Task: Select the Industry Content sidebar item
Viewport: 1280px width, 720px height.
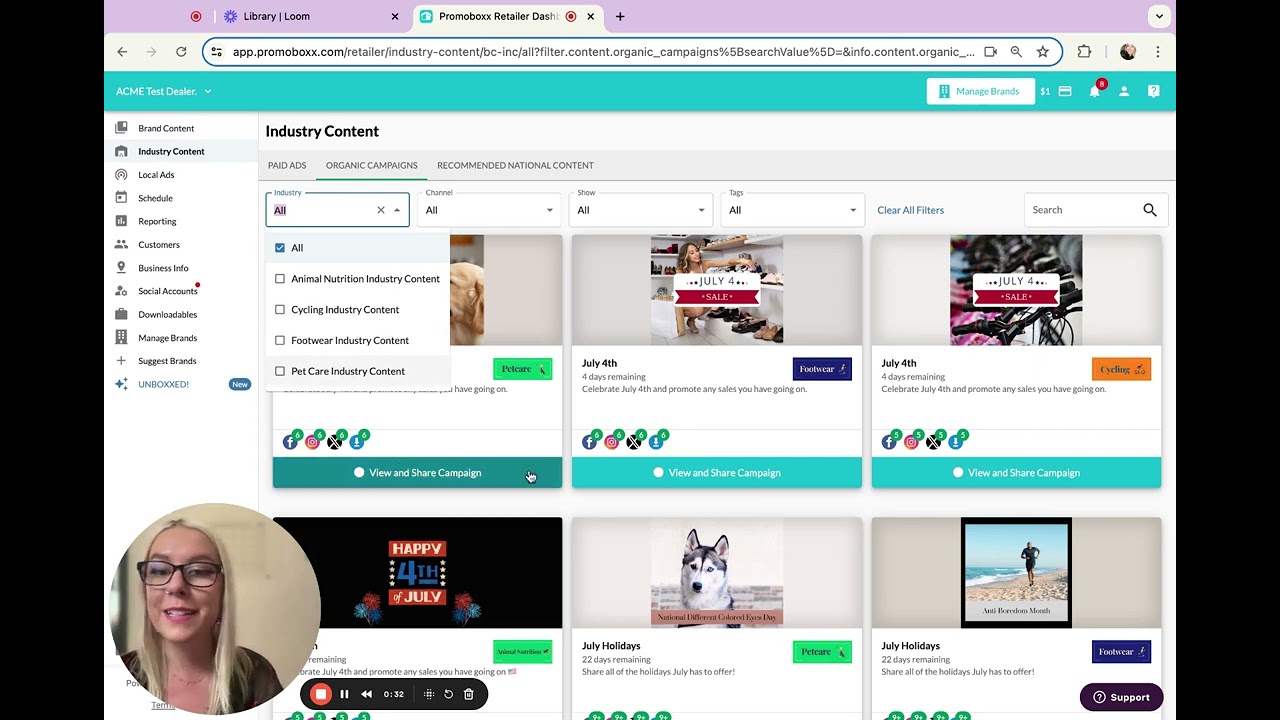Action: 180,151
